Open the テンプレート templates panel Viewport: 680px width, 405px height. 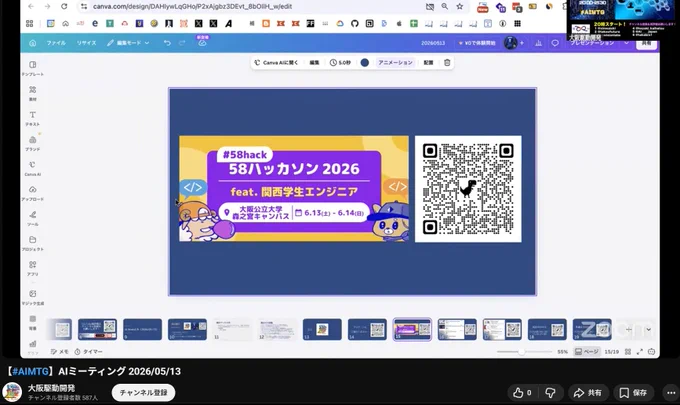click(x=33, y=68)
